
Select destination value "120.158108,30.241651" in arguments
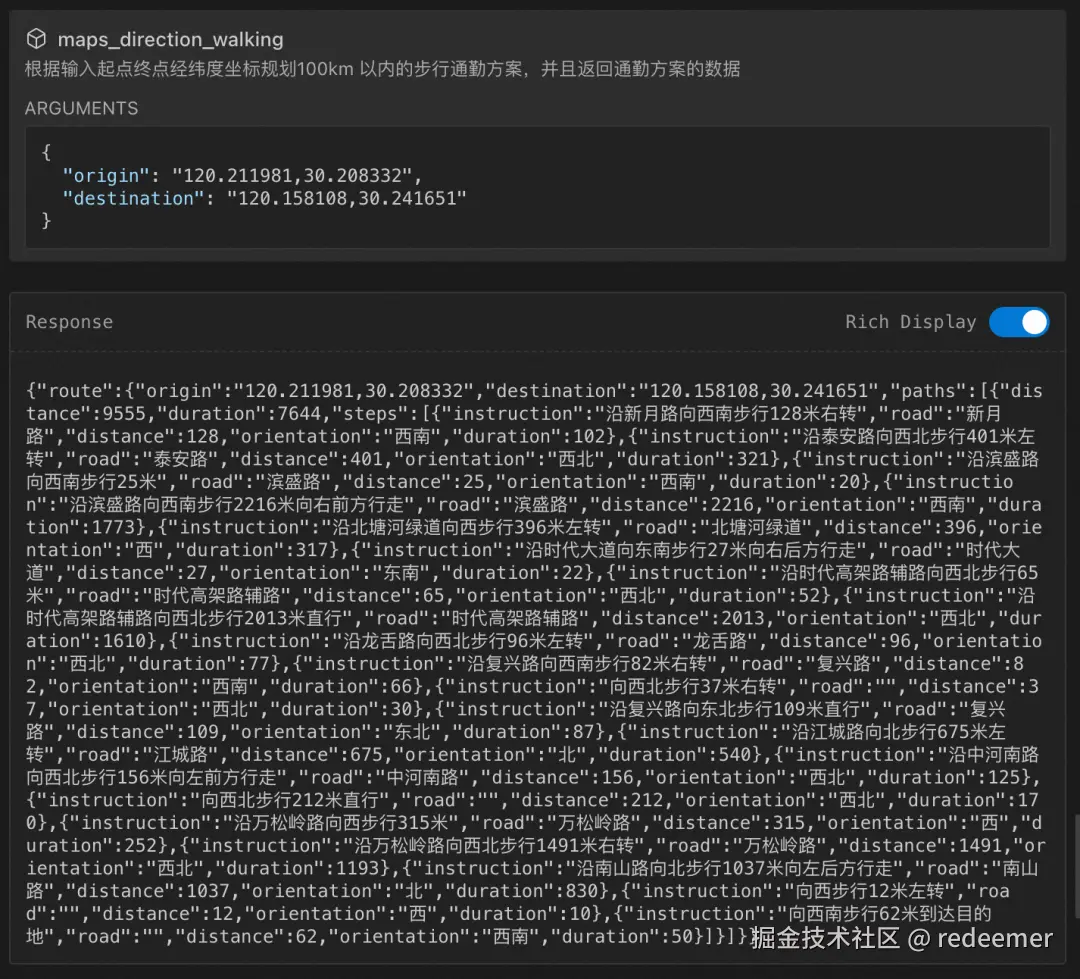click(x=346, y=198)
